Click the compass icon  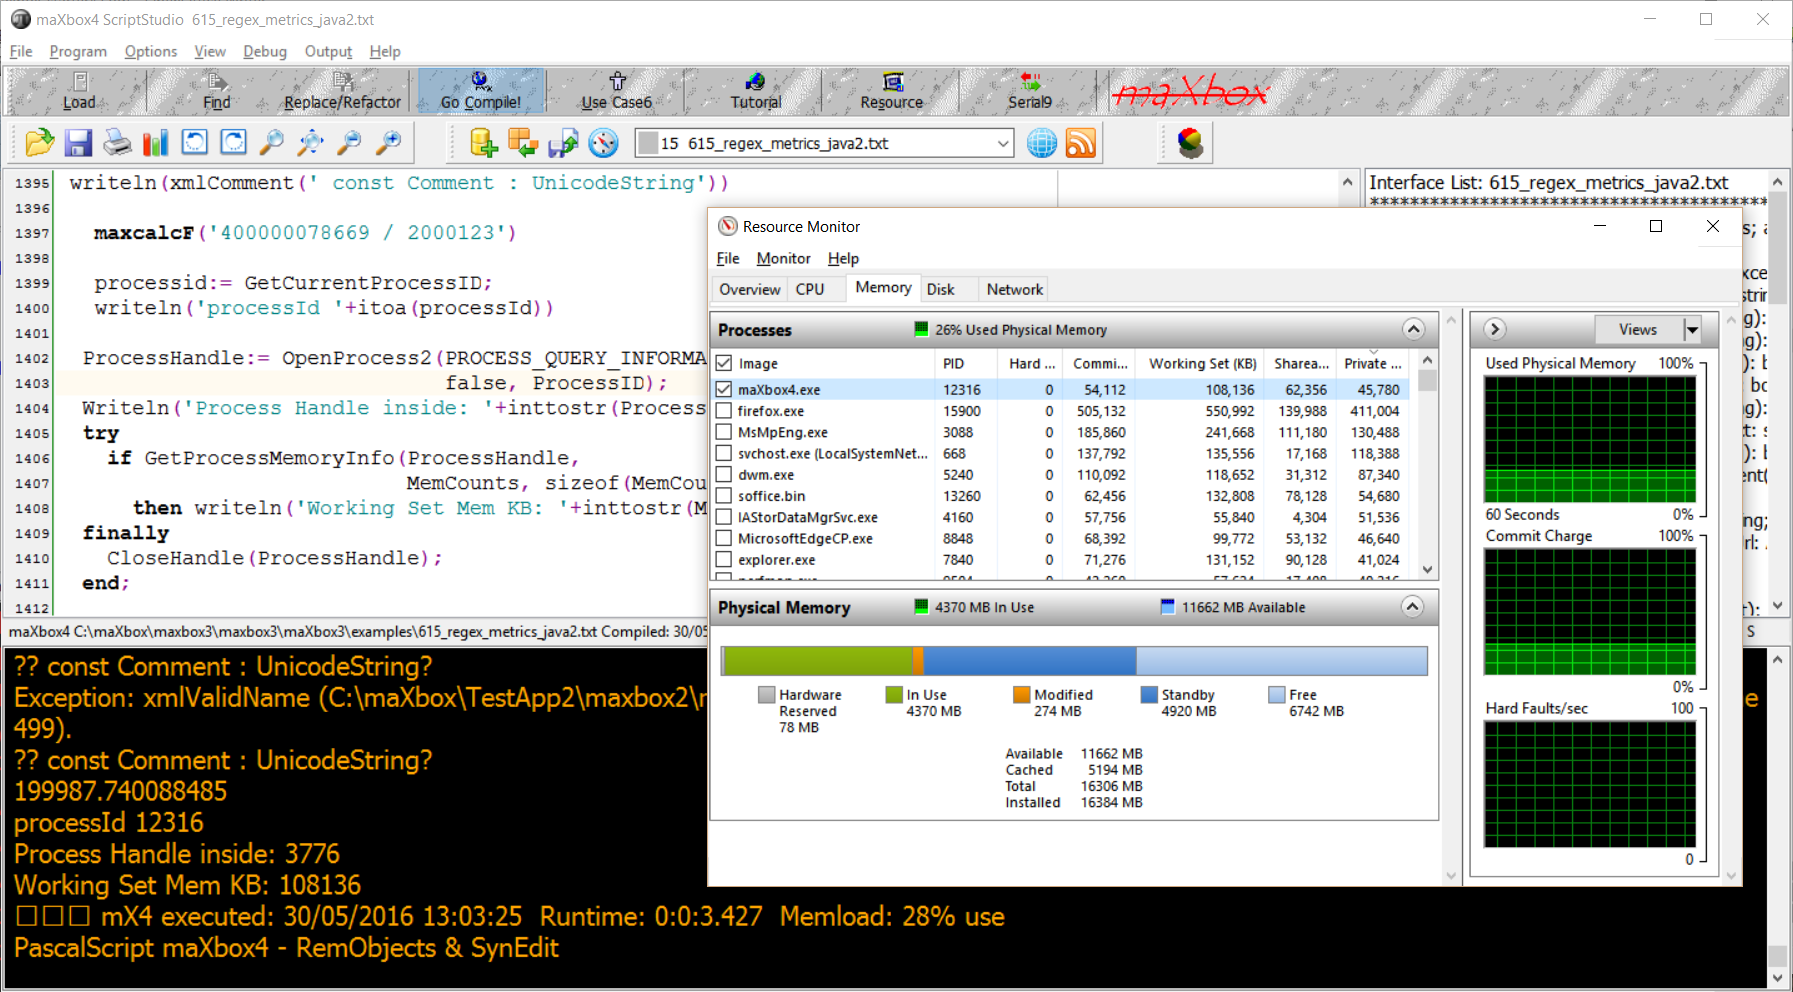603,143
